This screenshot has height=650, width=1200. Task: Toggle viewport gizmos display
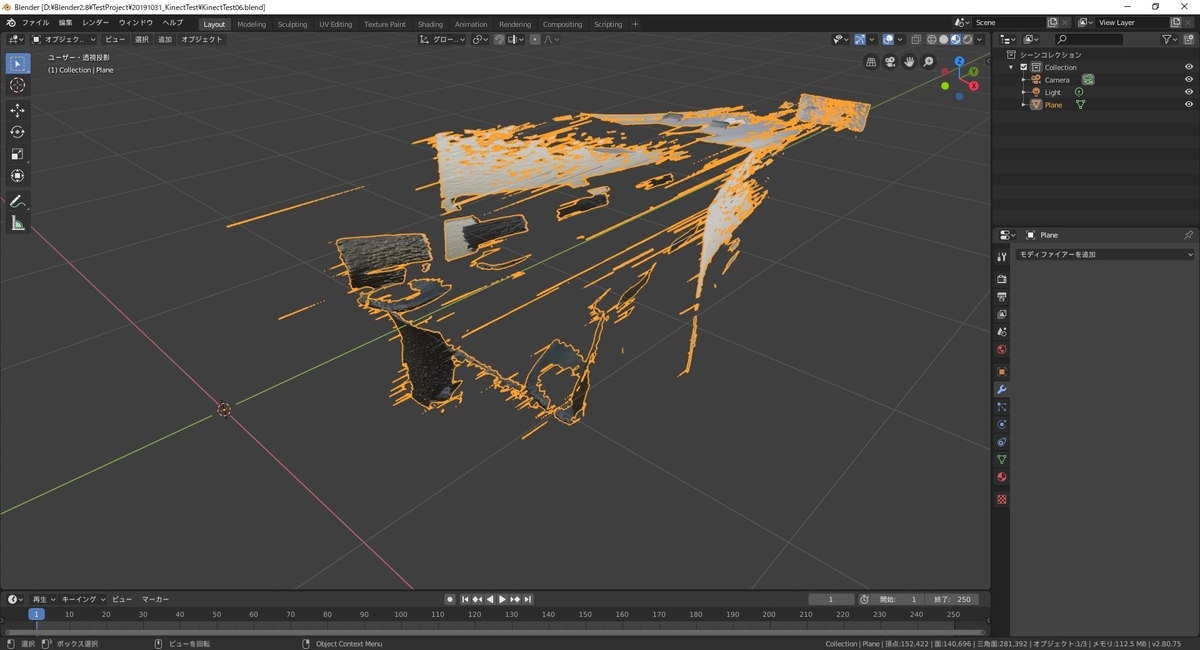pos(859,40)
